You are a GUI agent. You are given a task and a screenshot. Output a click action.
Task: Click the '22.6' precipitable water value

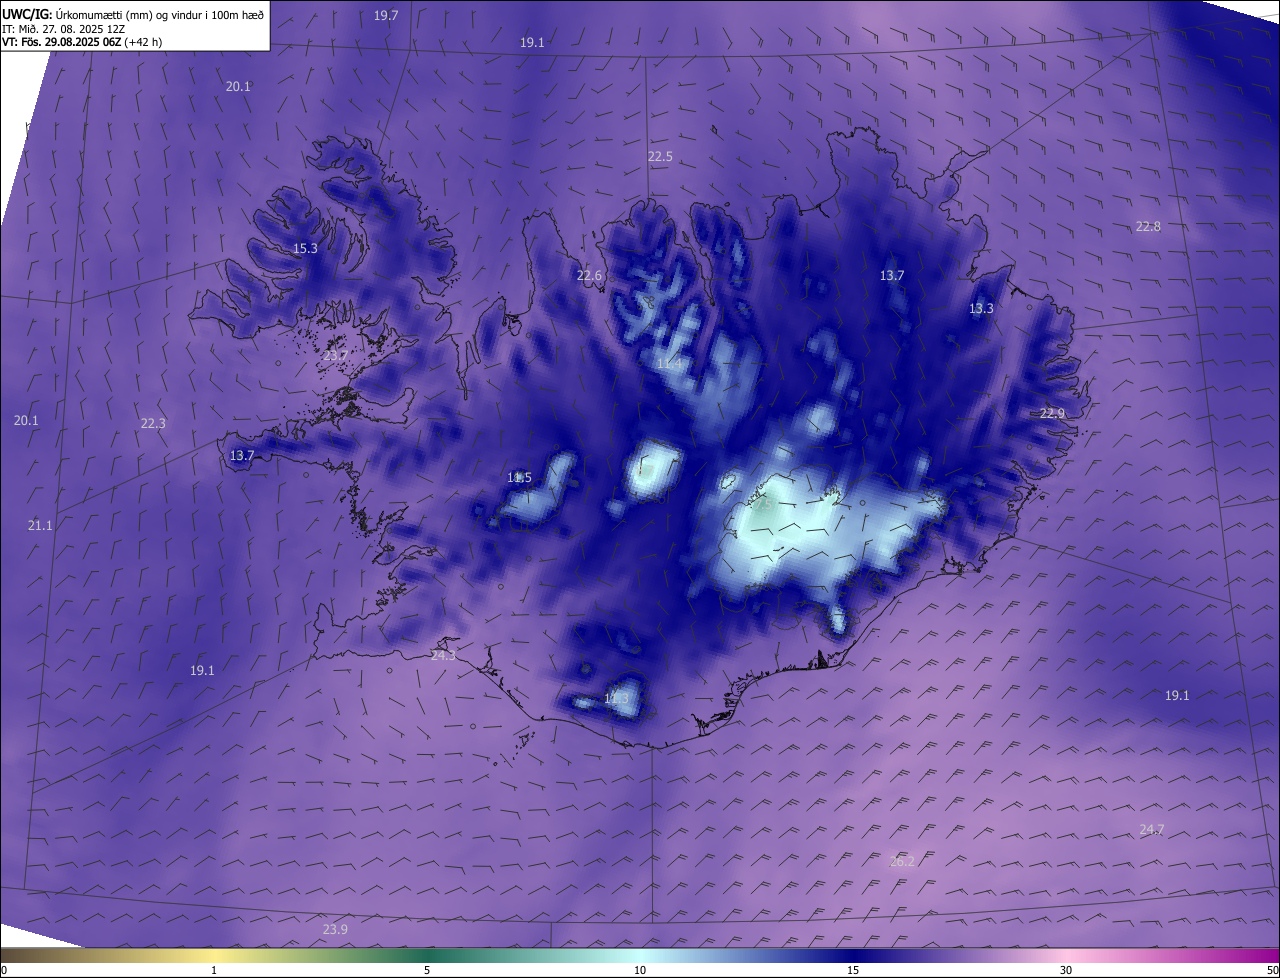point(590,276)
